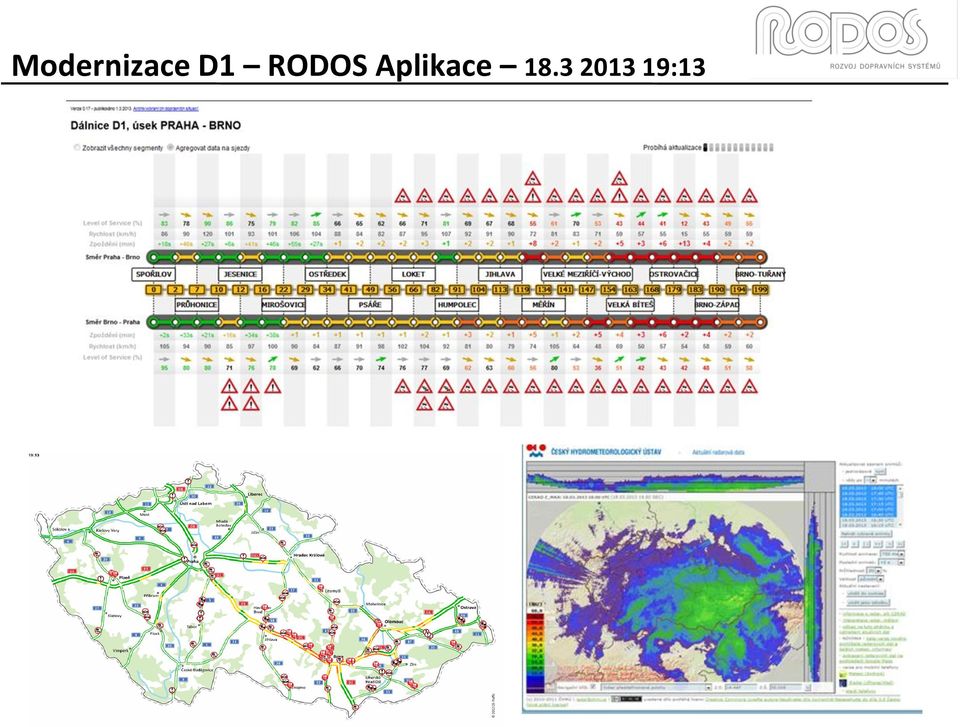Click the MIROŠOVICE exit label
The height and width of the screenshot is (727, 960).
click(283, 304)
